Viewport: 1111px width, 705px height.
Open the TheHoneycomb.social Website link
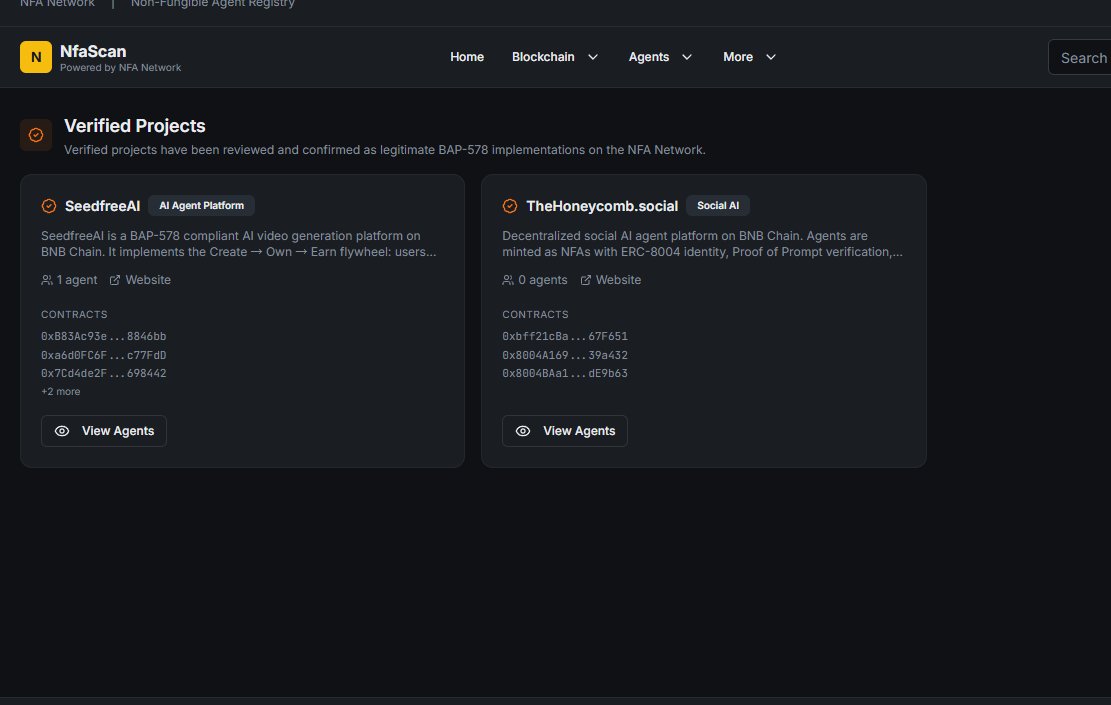[x=618, y=280]
